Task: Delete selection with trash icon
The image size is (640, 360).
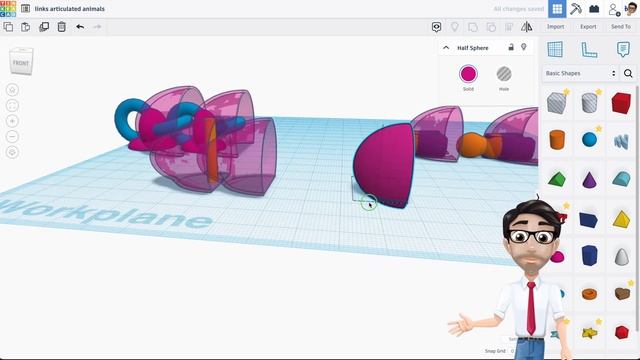Action: click(62, 27)
